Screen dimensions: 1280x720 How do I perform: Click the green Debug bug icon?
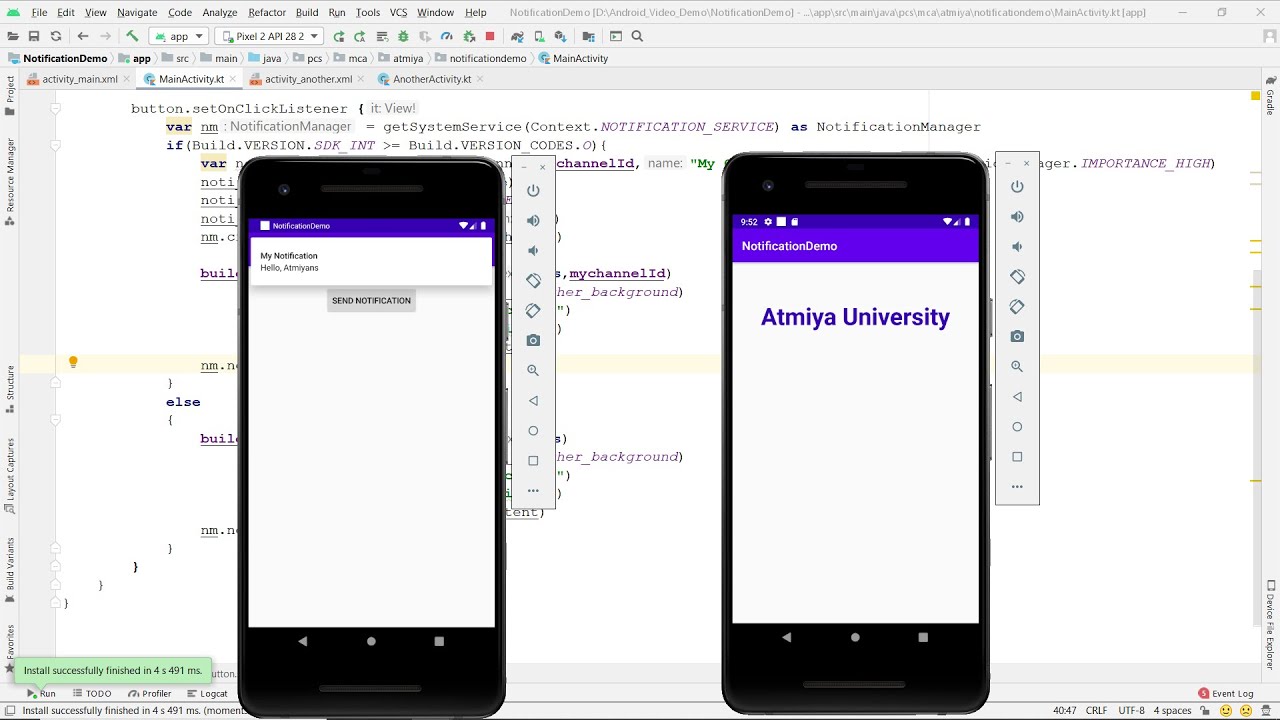coord(403,36)
